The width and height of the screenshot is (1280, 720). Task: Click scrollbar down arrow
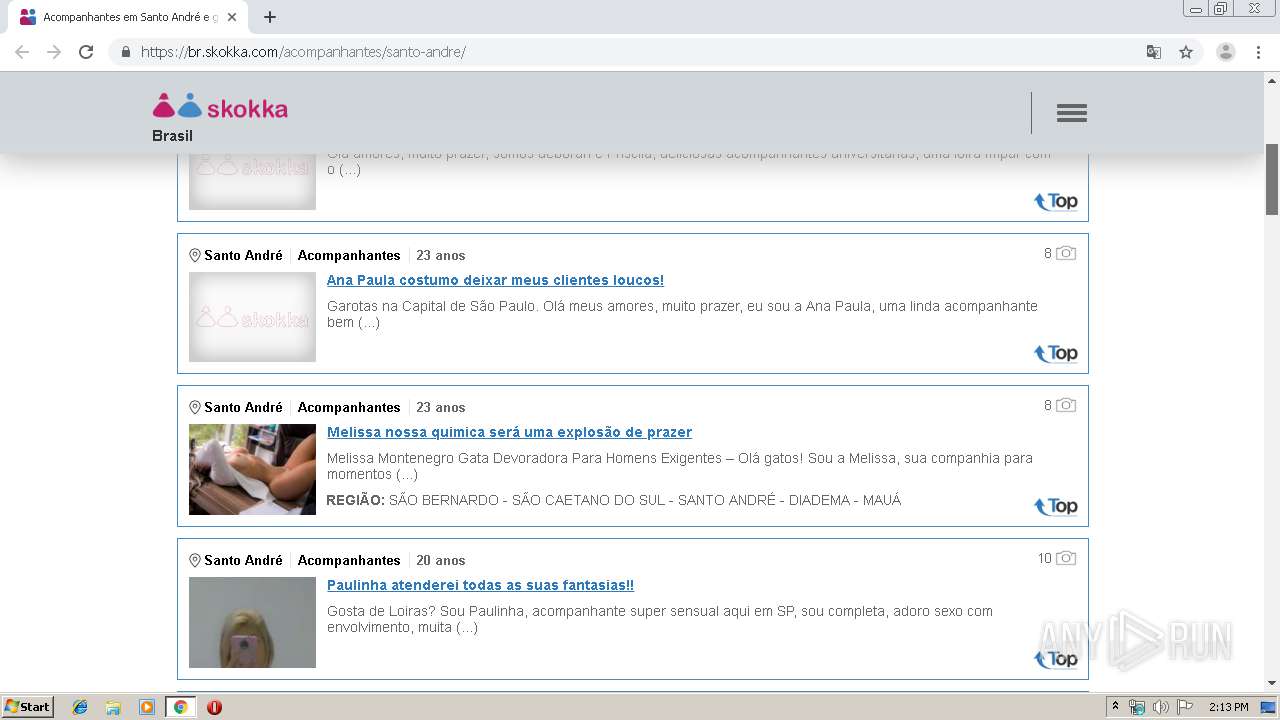tap(1272, 683)
